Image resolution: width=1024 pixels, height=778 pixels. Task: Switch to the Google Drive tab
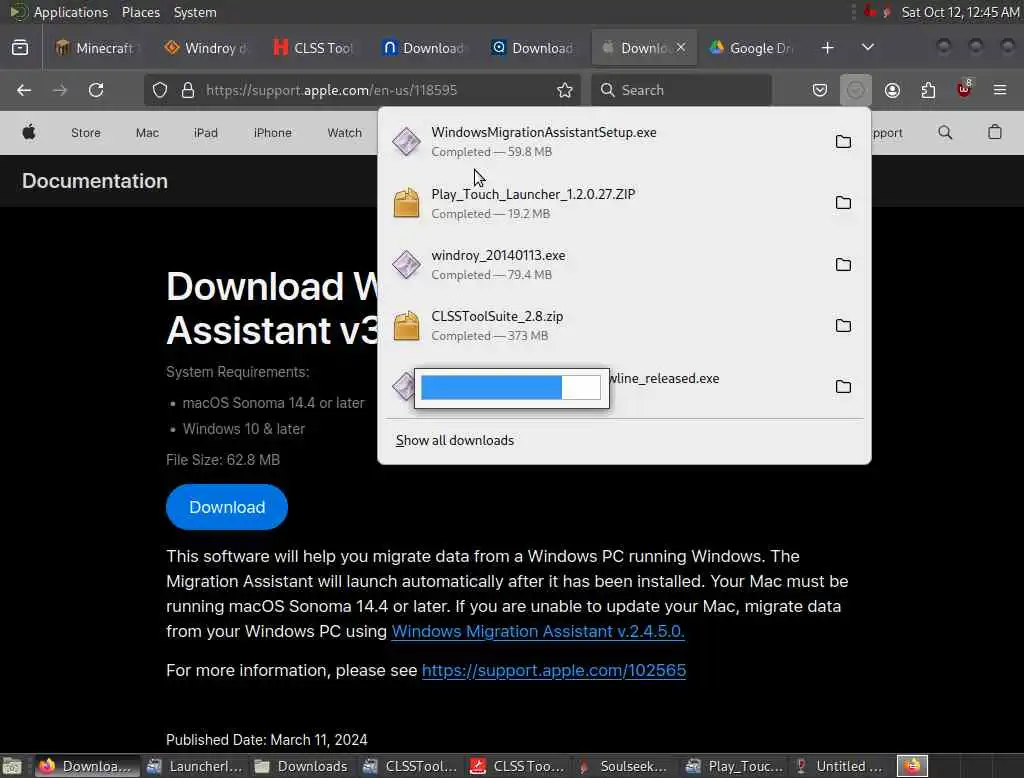(x=751, y=48)
